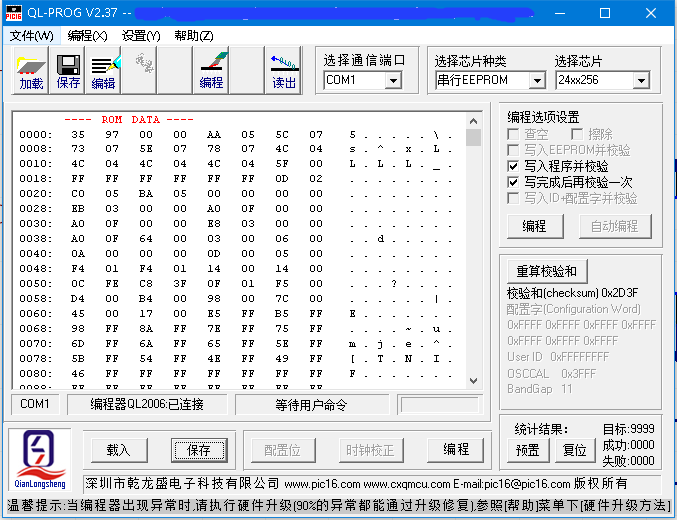
Task: Click checksum value 0x2D3F text
Action: pyautogui.click(x=619, y=293)
